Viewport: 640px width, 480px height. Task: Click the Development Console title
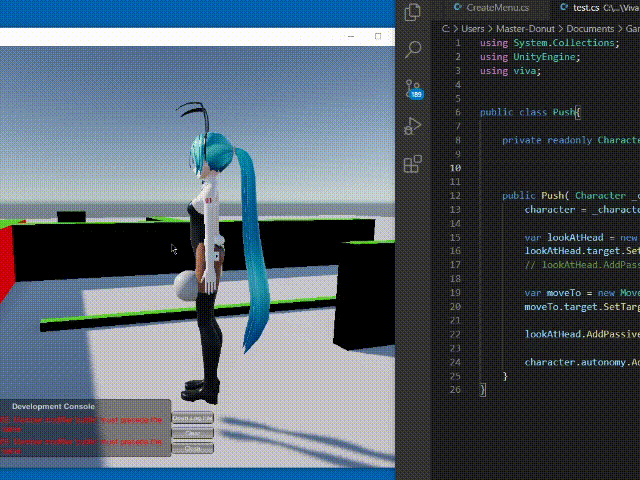53,407
